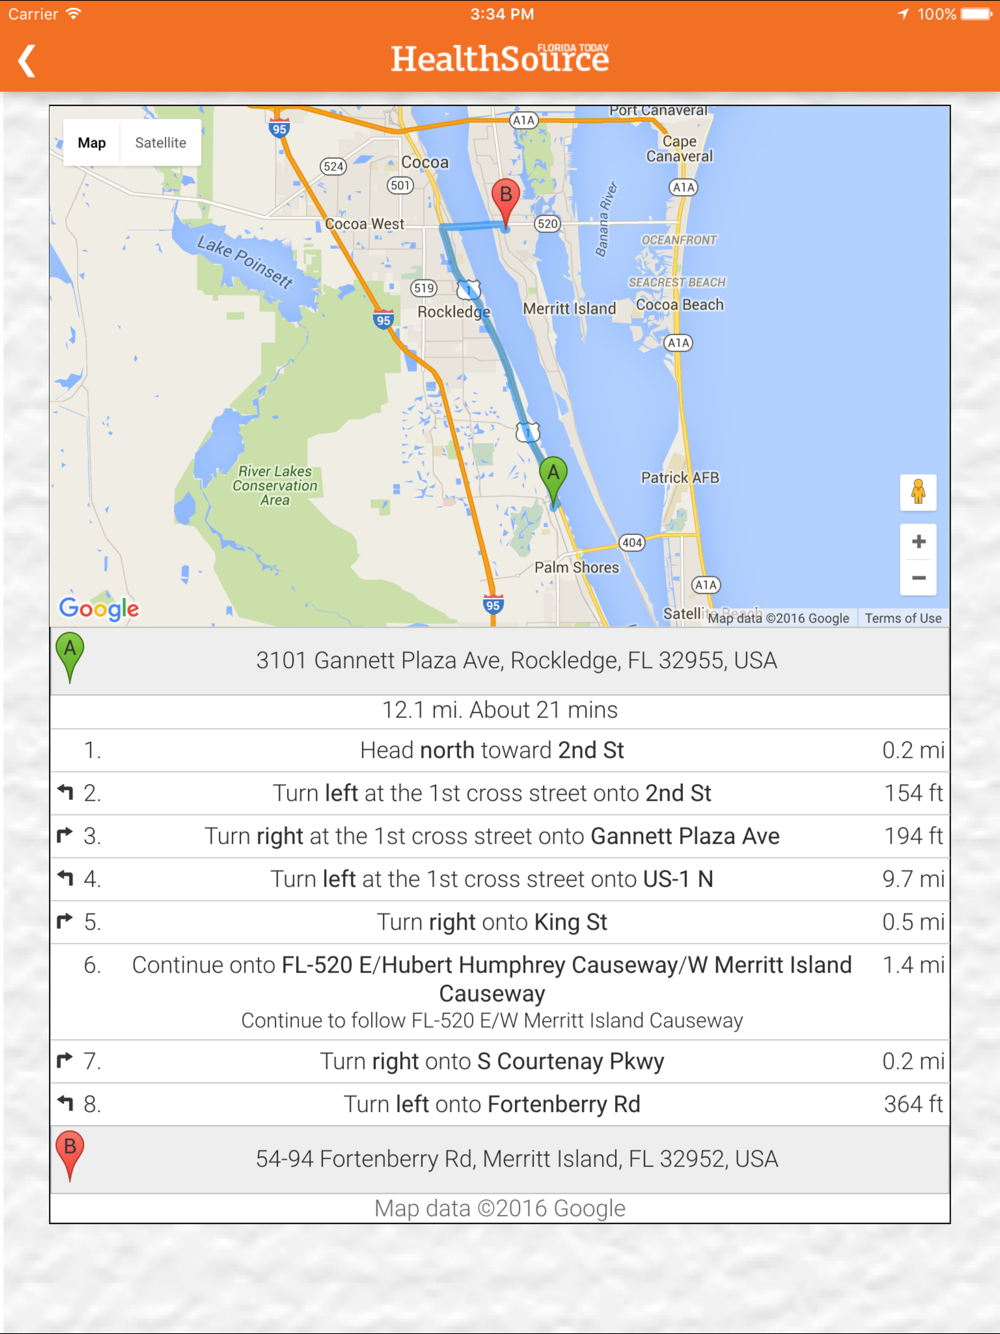Image resolution: width=1000 pixels, height=1334 pixels.
Task: Select step 6 Continue onto FL-520 E
Action: point(500,992)
